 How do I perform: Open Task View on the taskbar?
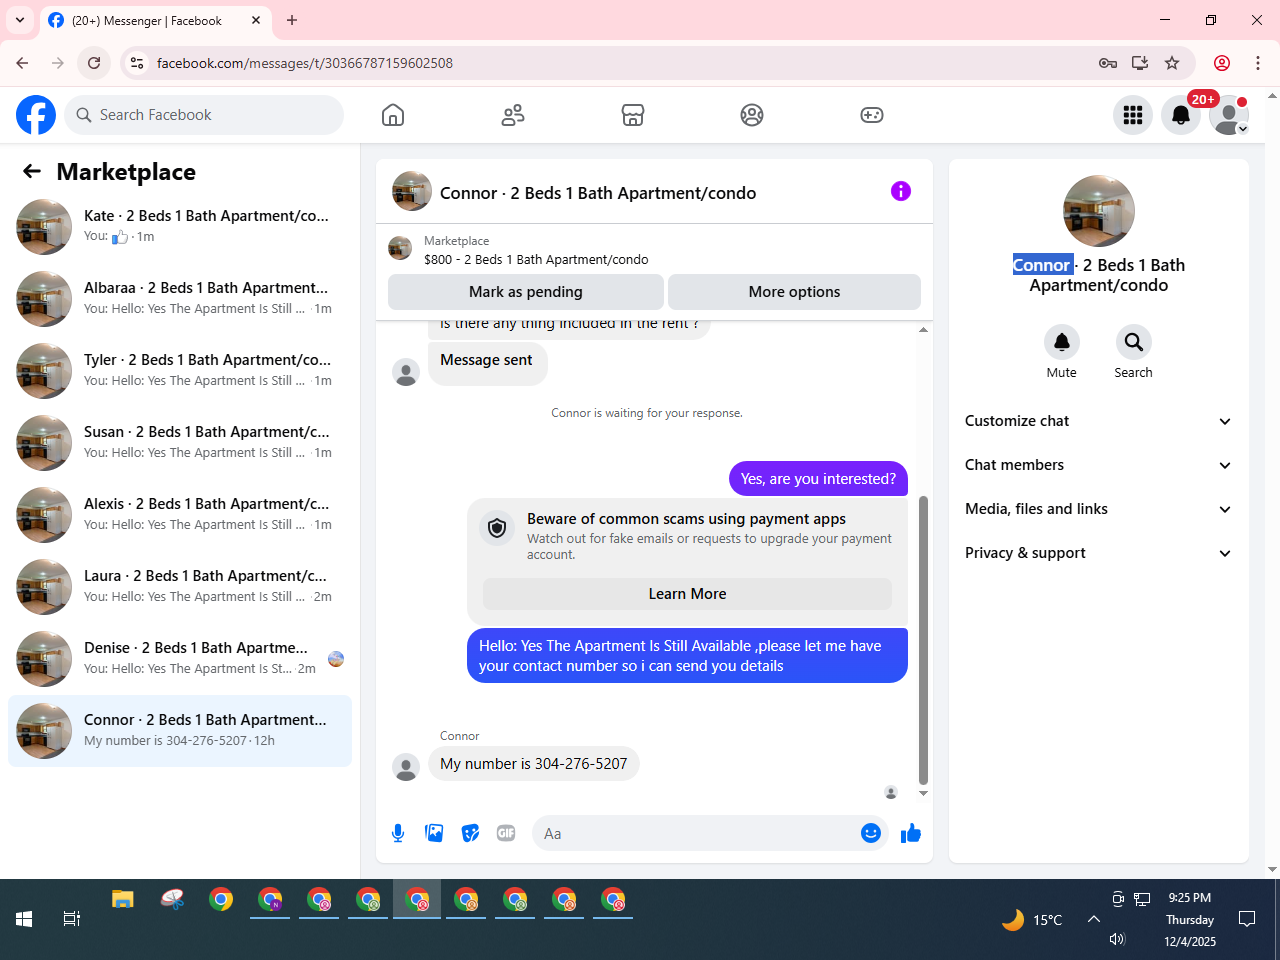(x=72, y=919)
